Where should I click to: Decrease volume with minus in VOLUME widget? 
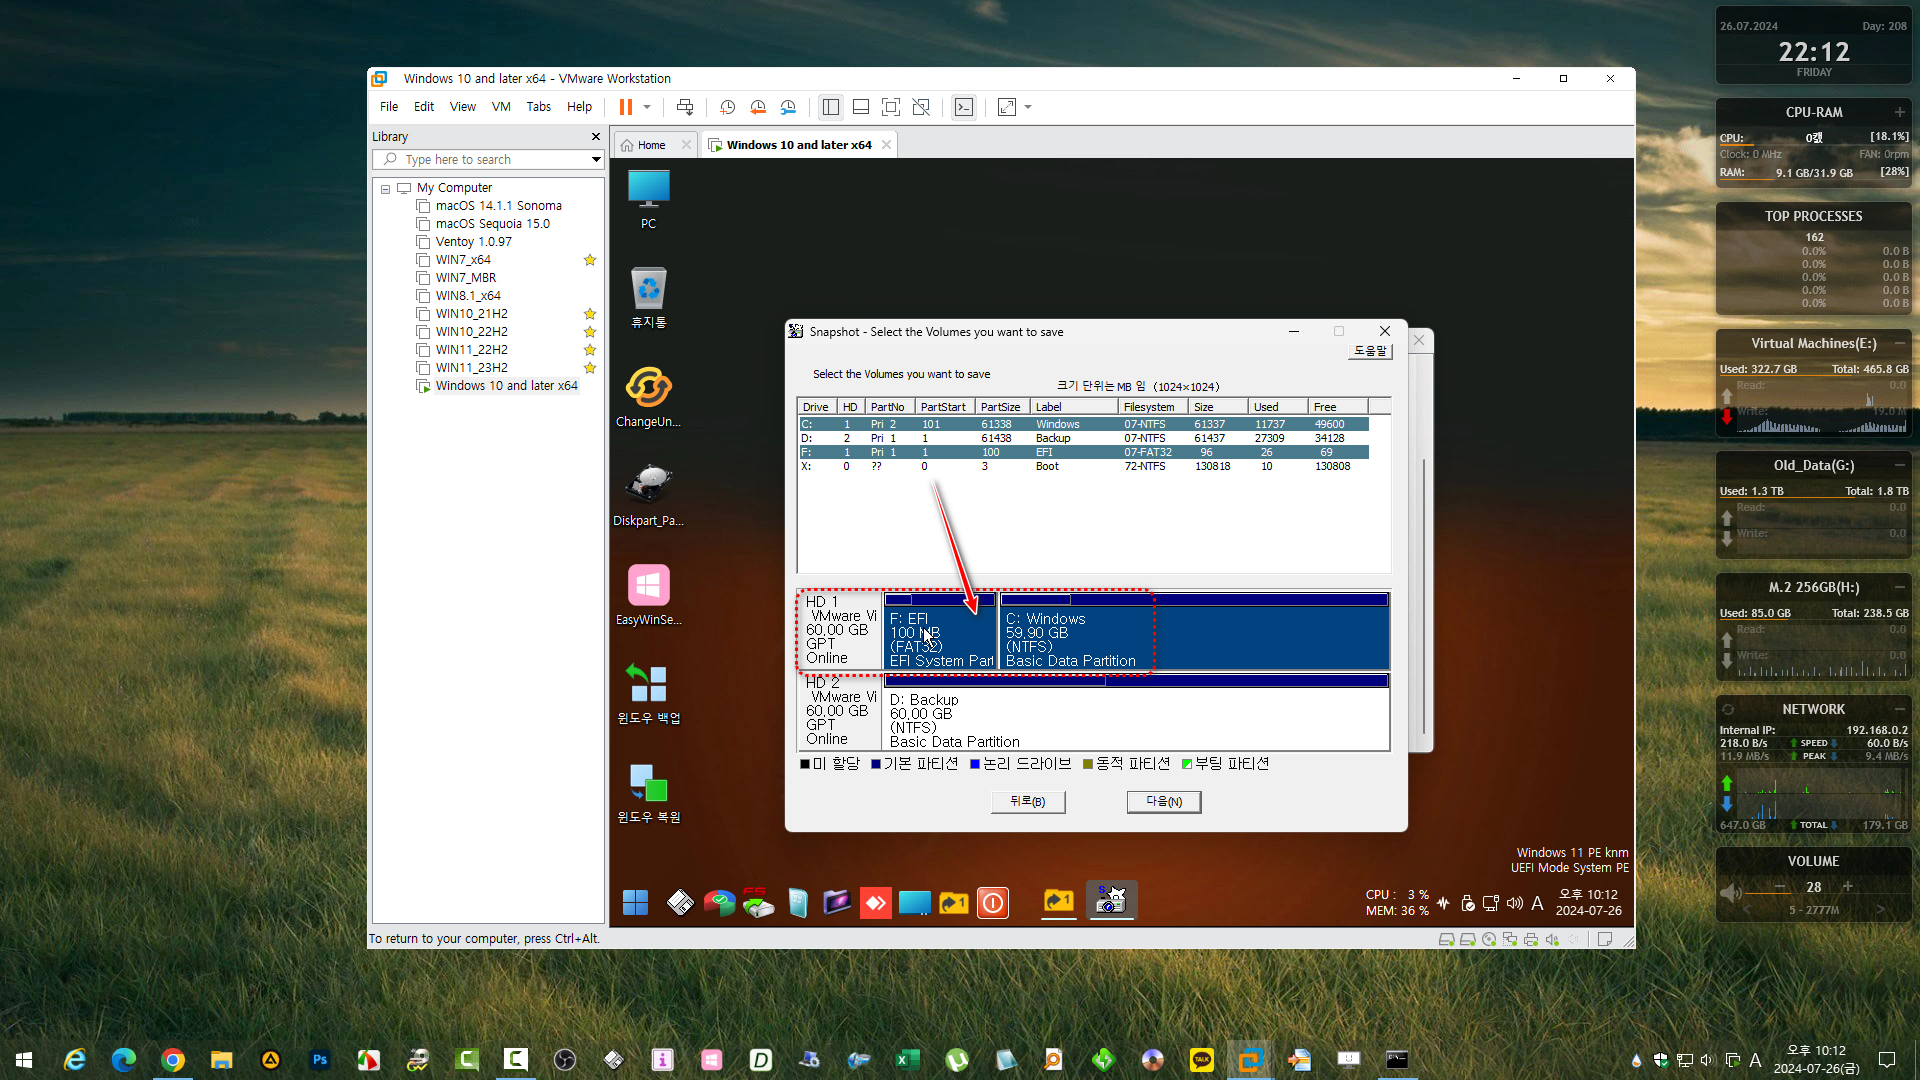(1780, 887)
